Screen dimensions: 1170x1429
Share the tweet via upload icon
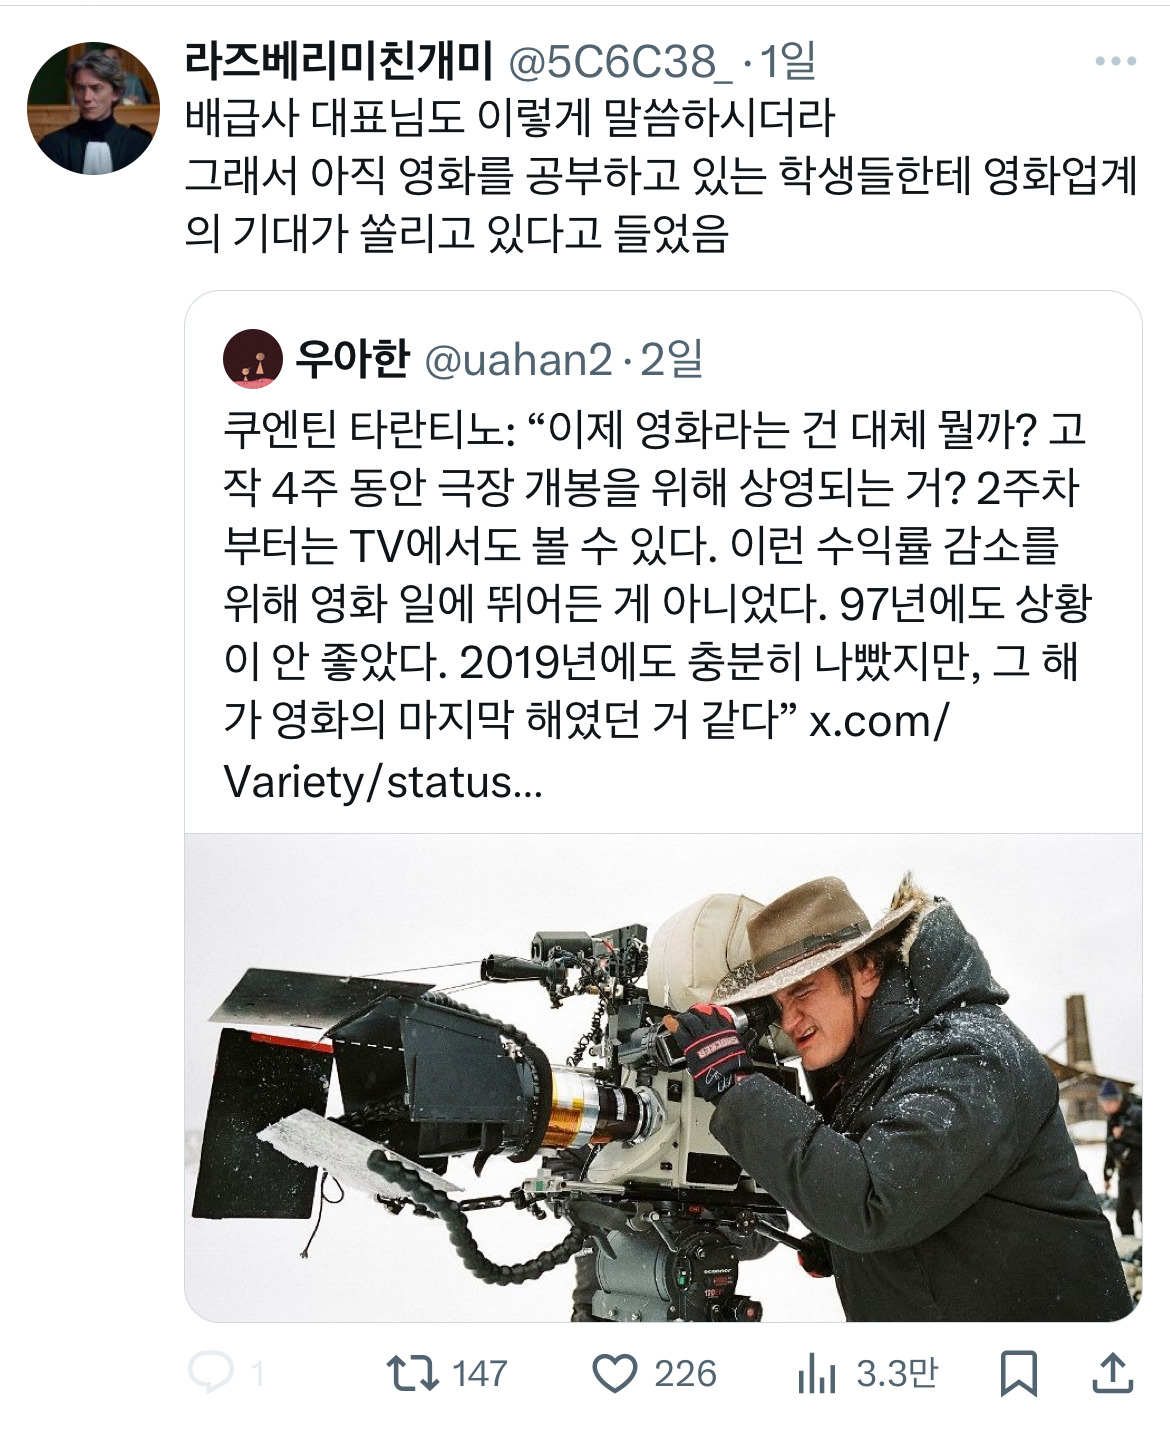[x=1111, y=1373]
